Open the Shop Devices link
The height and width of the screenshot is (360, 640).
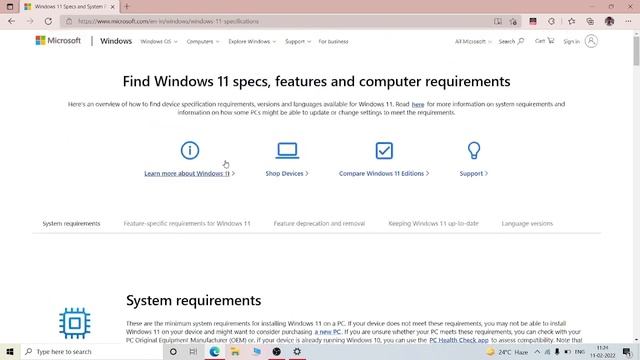click(x=287, y=173)
